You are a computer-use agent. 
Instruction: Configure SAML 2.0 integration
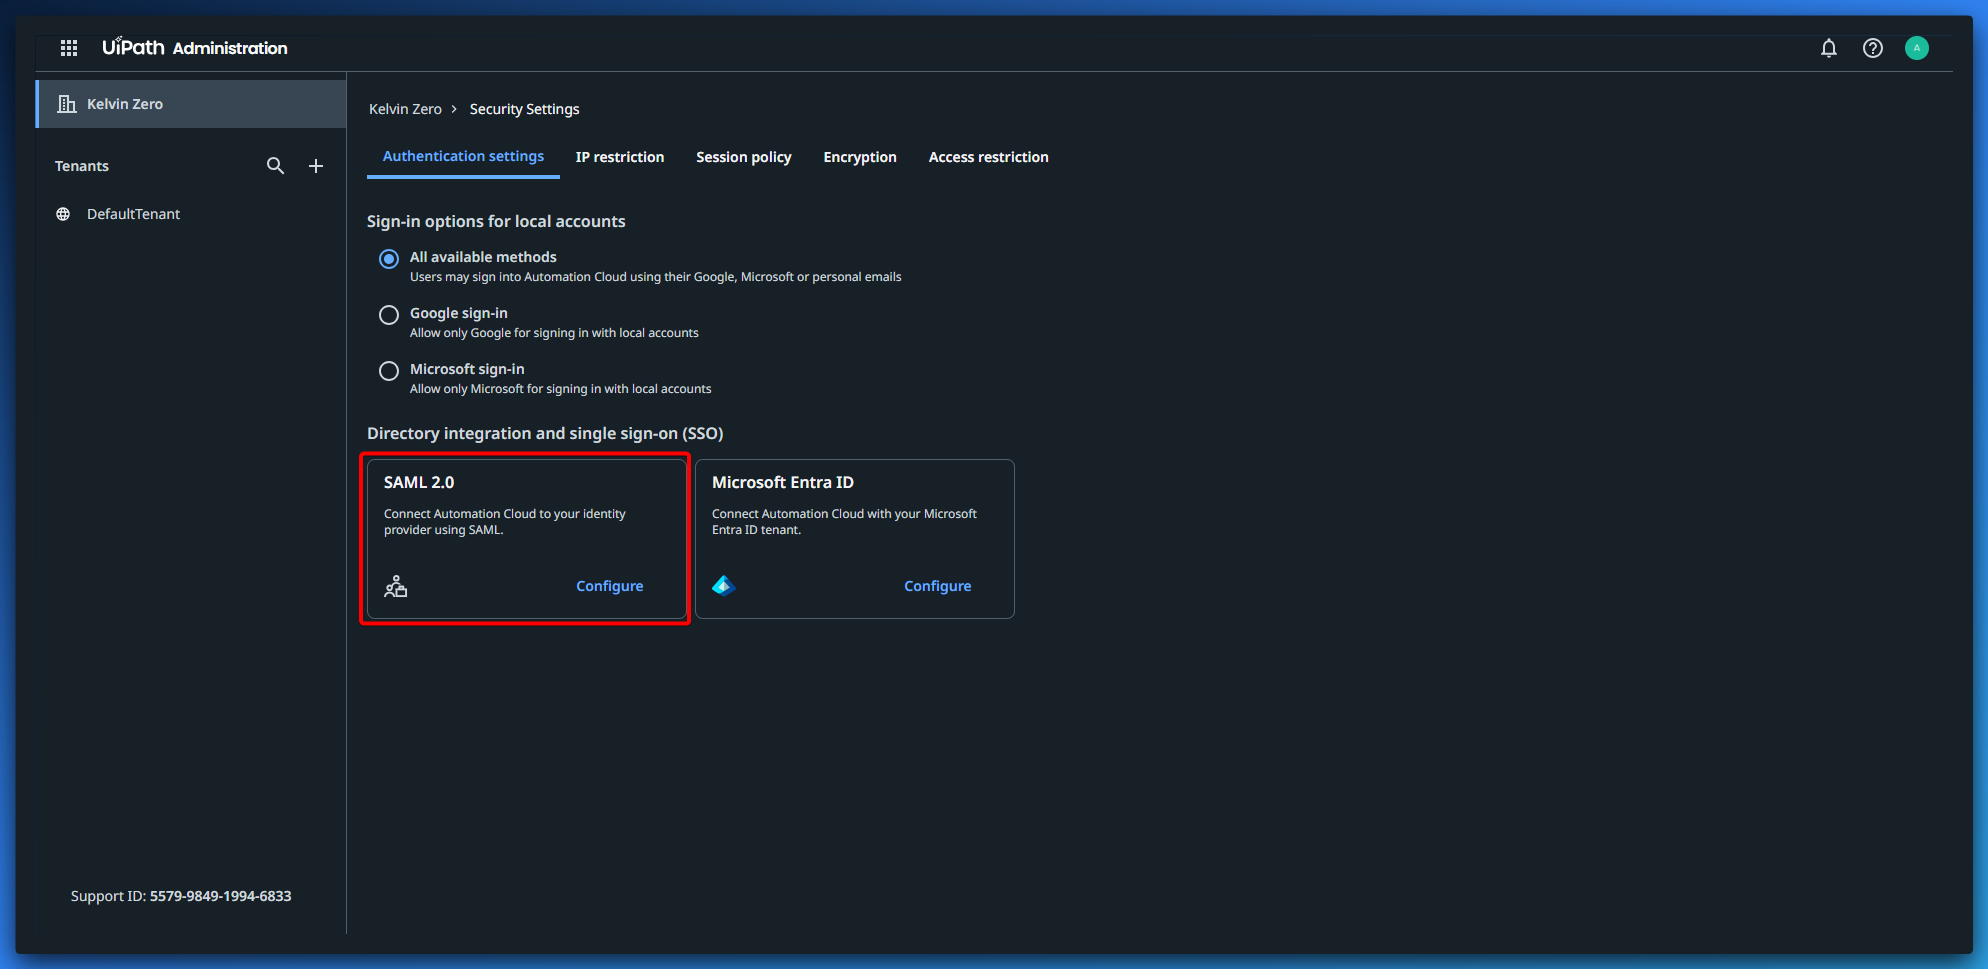click(610, 586)
